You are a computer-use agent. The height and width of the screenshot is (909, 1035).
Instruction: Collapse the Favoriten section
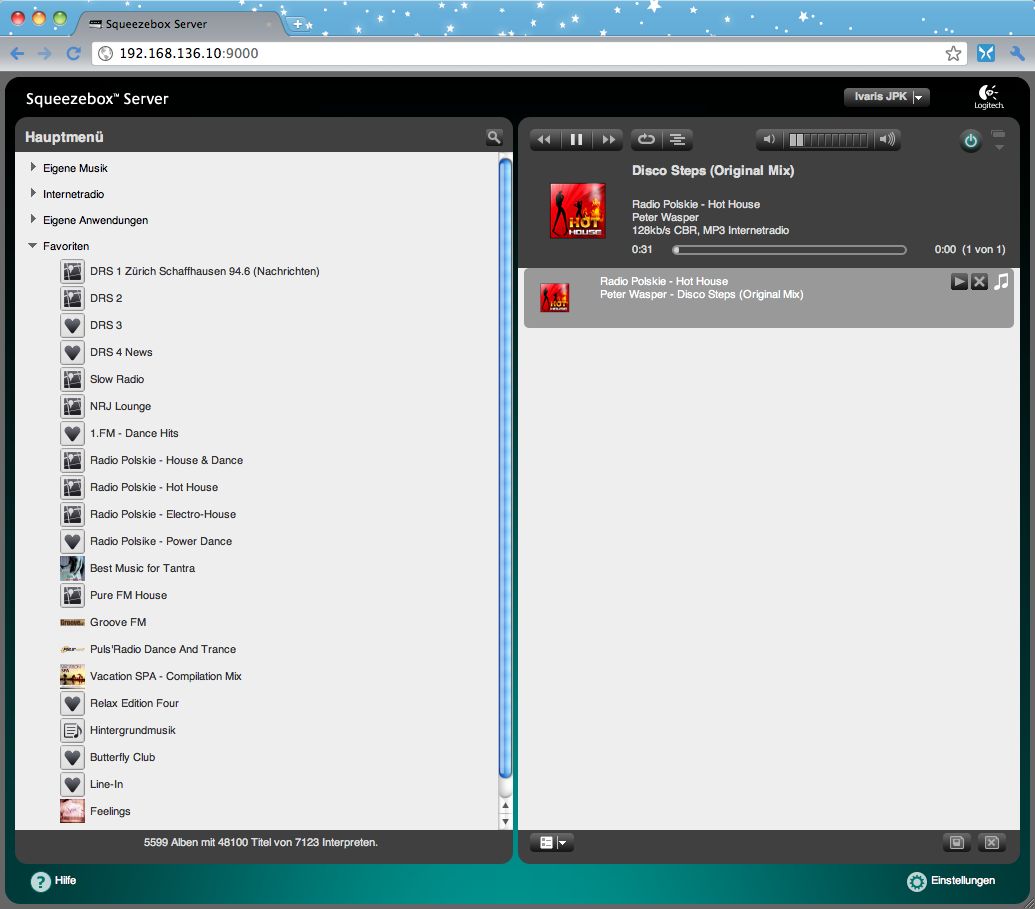click(32, 246)
